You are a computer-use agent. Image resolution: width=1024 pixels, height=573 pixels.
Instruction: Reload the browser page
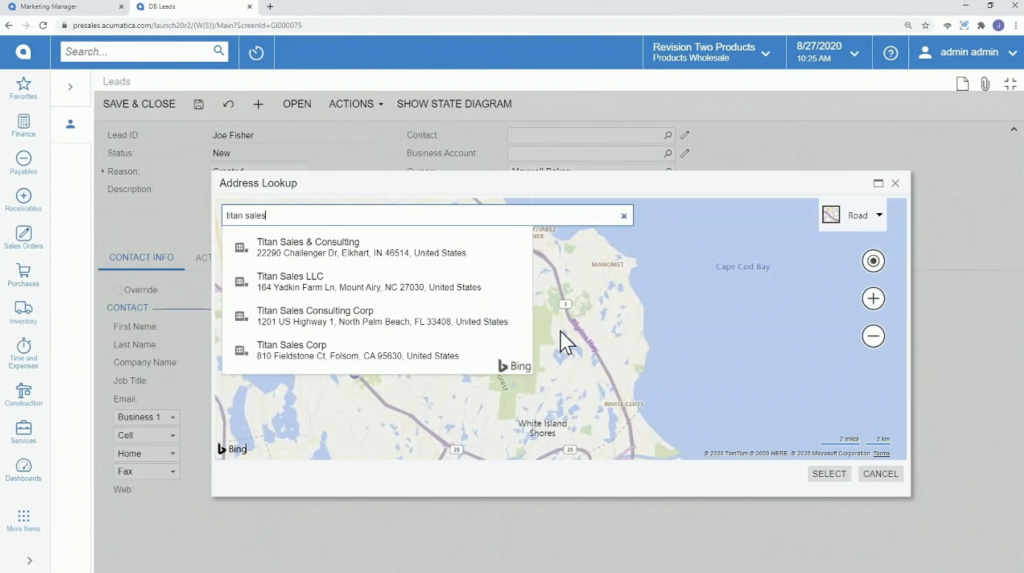(43, 25)
